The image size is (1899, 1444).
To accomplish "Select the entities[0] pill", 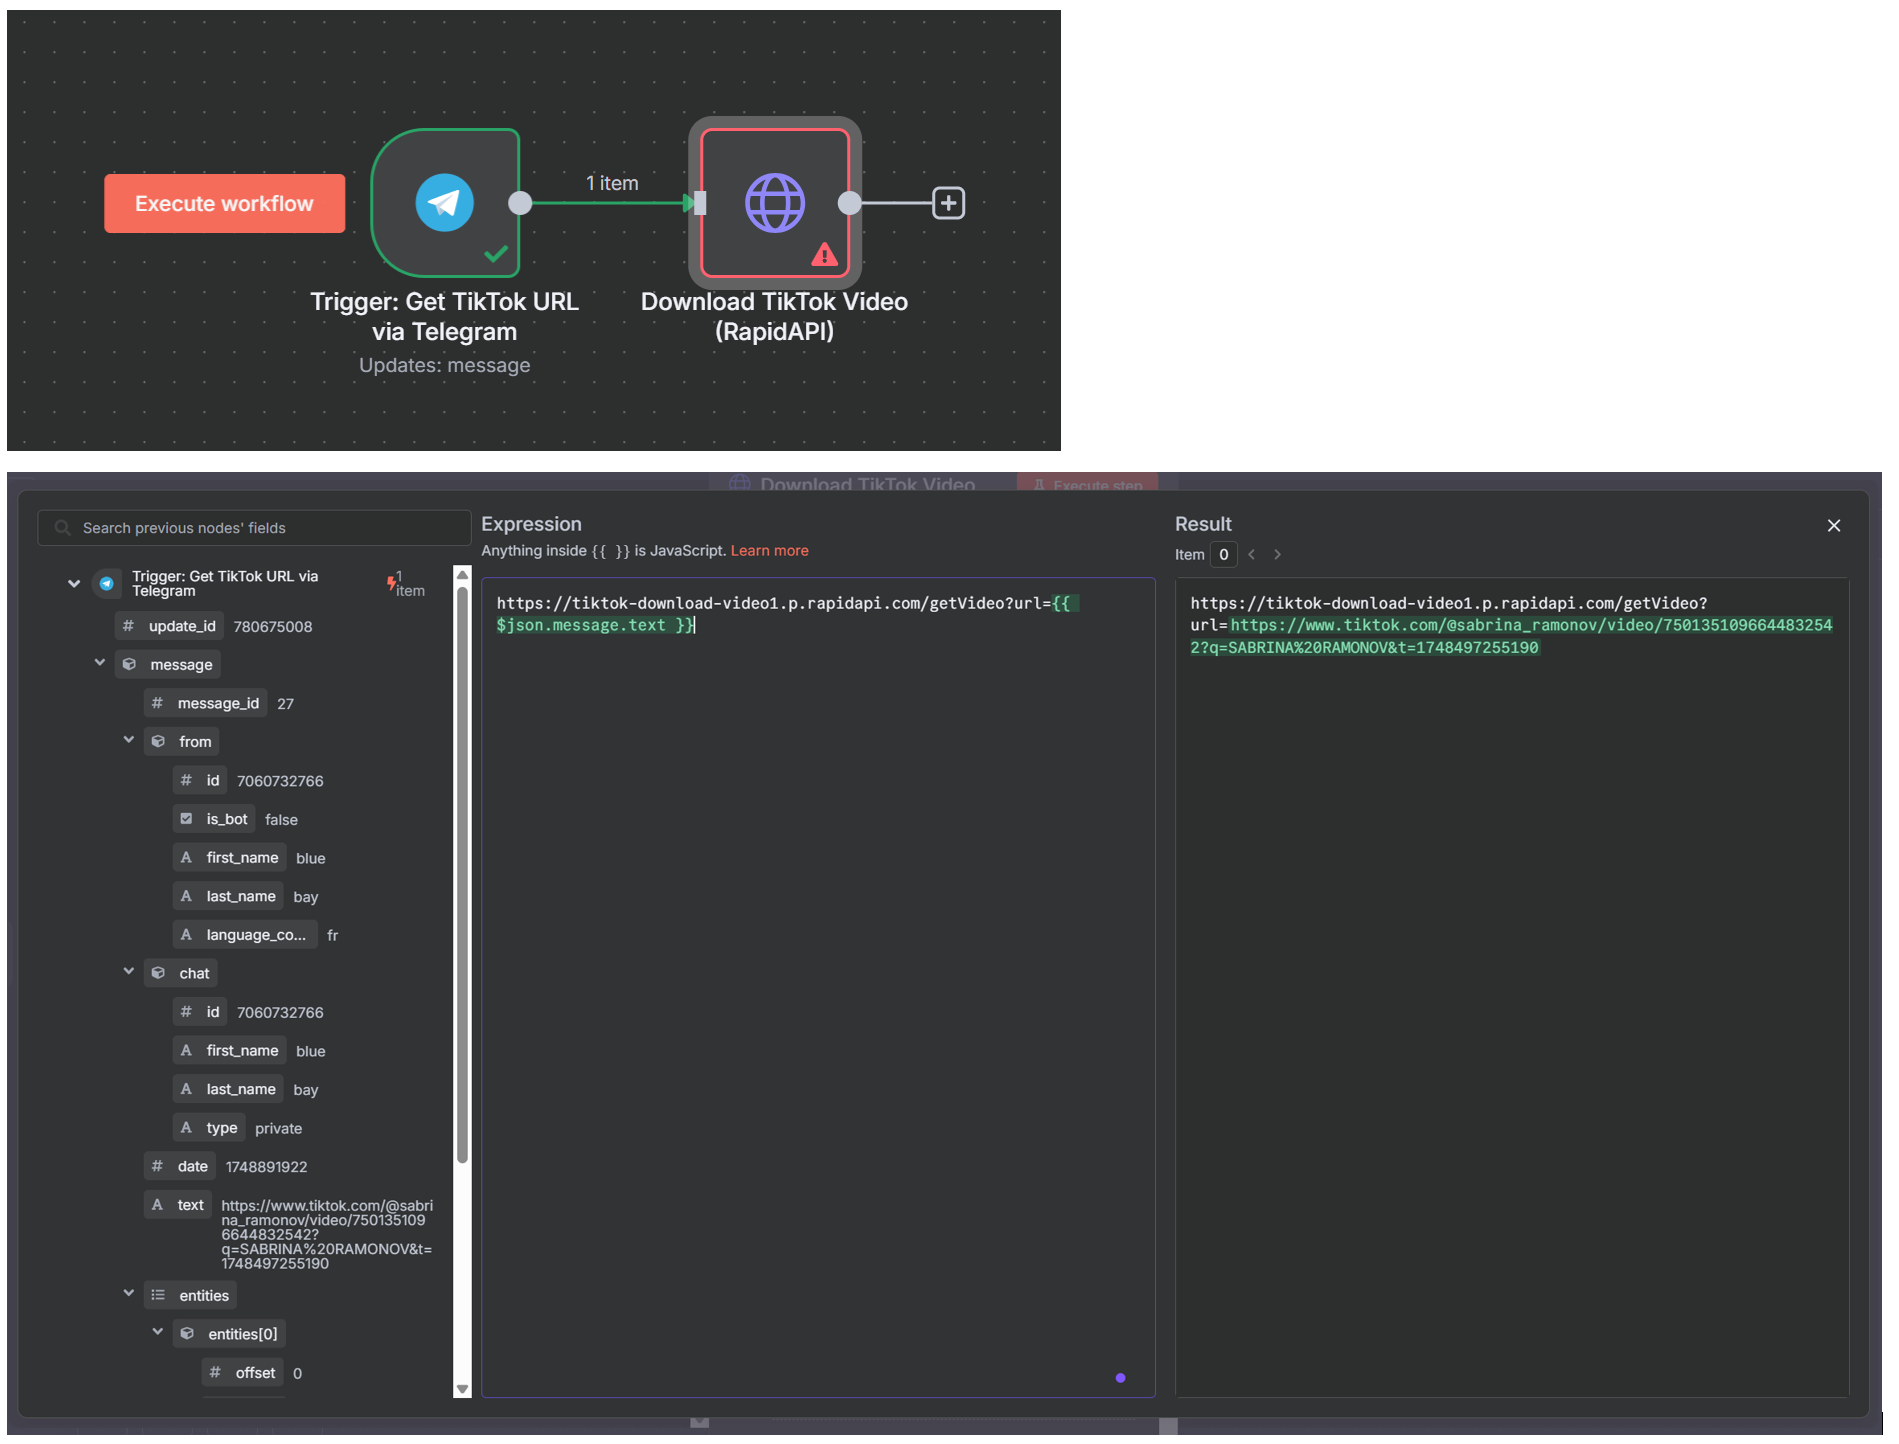I will pos(229,1334).
